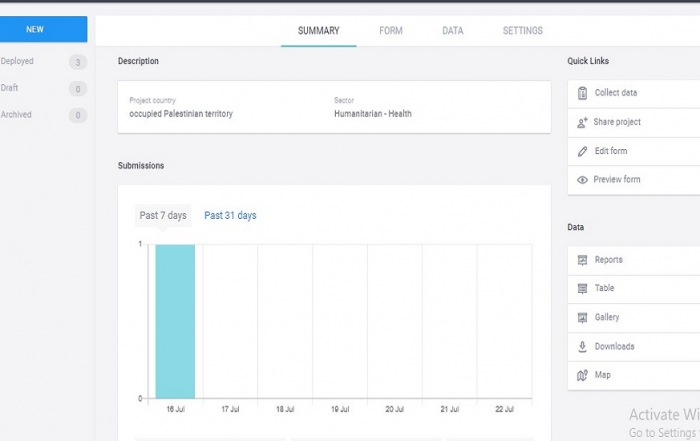Open the Gallery icon

pyautogui.click(x=582, y=318)
